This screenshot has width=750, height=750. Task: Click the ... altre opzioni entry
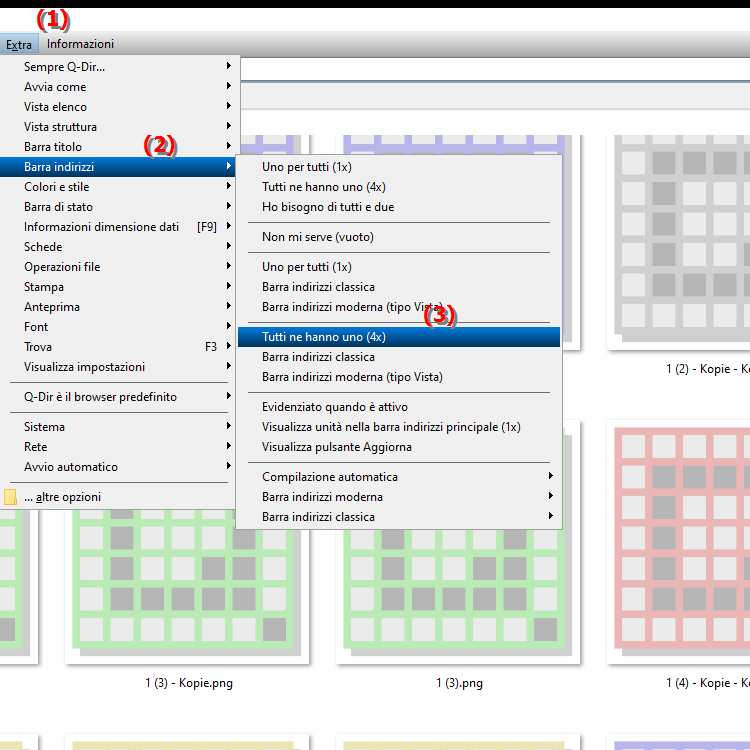coord(118,497)
